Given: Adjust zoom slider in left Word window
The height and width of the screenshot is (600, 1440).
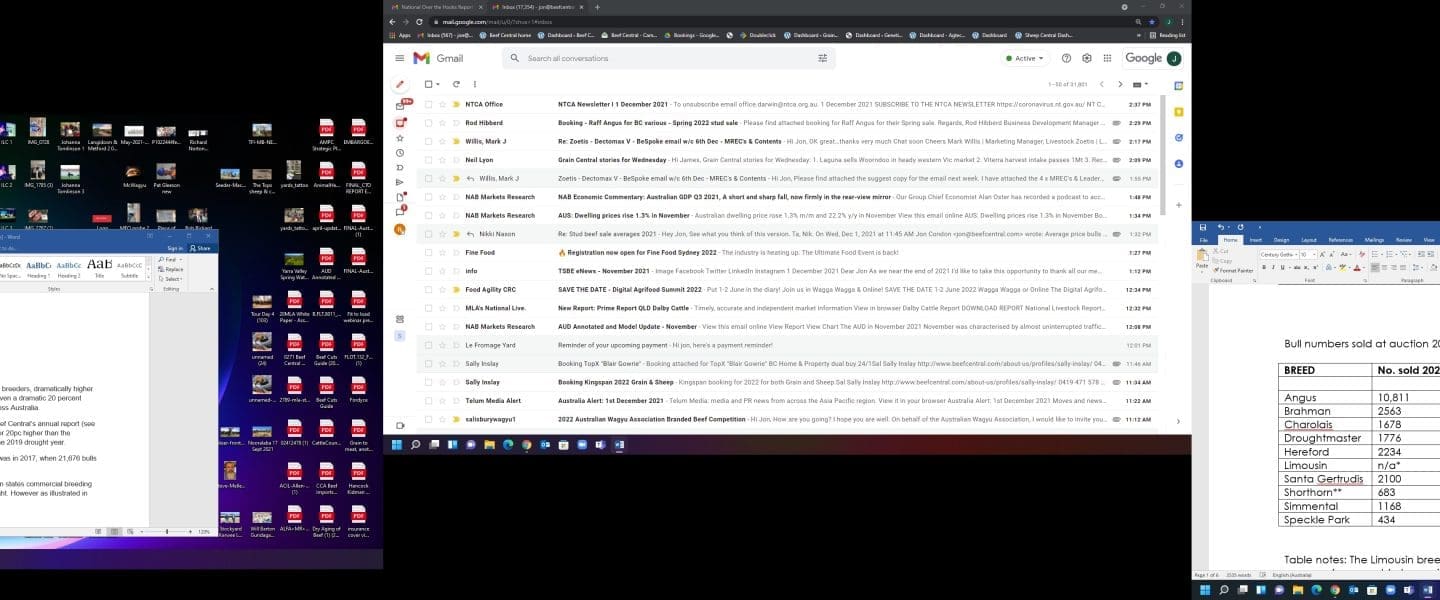Looking at the screenshot, I should tap(166, 531).
